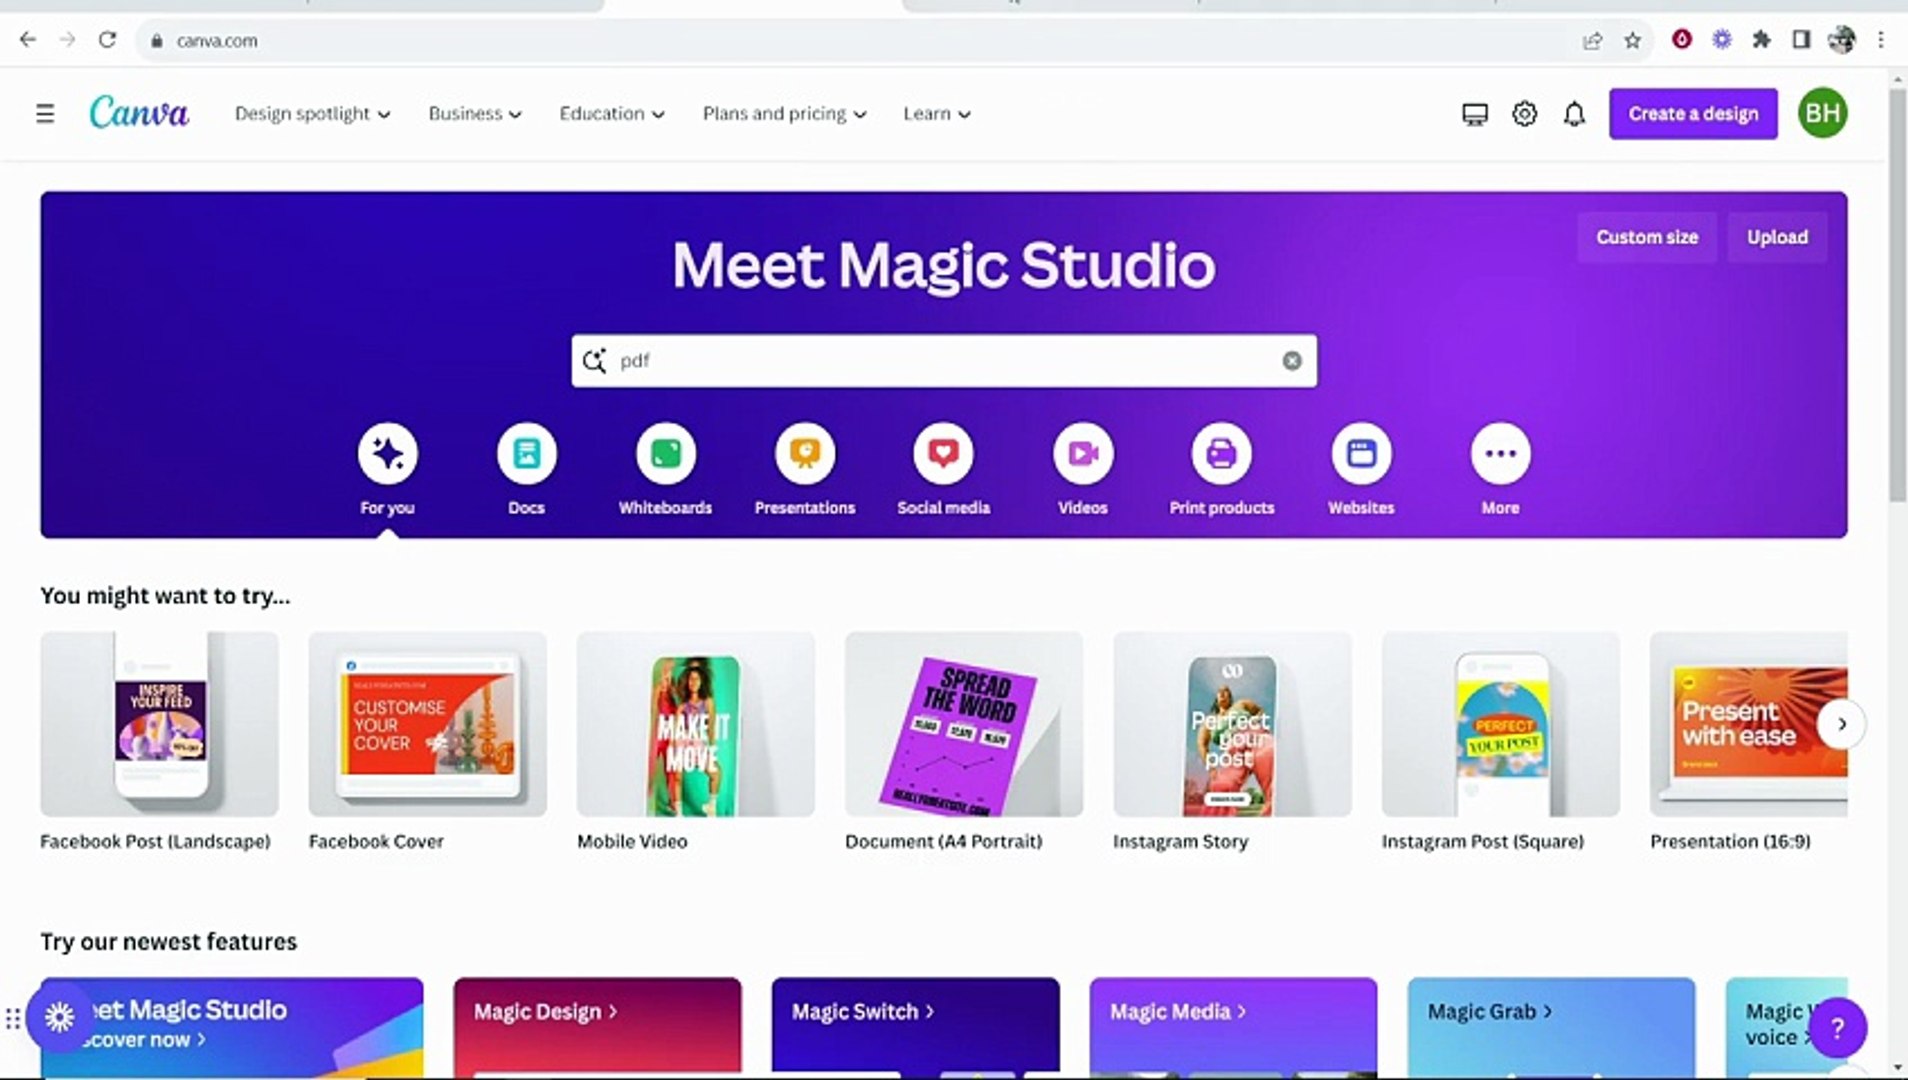The image size is (1908, 1080).
Task: Click the Social media icon
Action: (943, 453)
